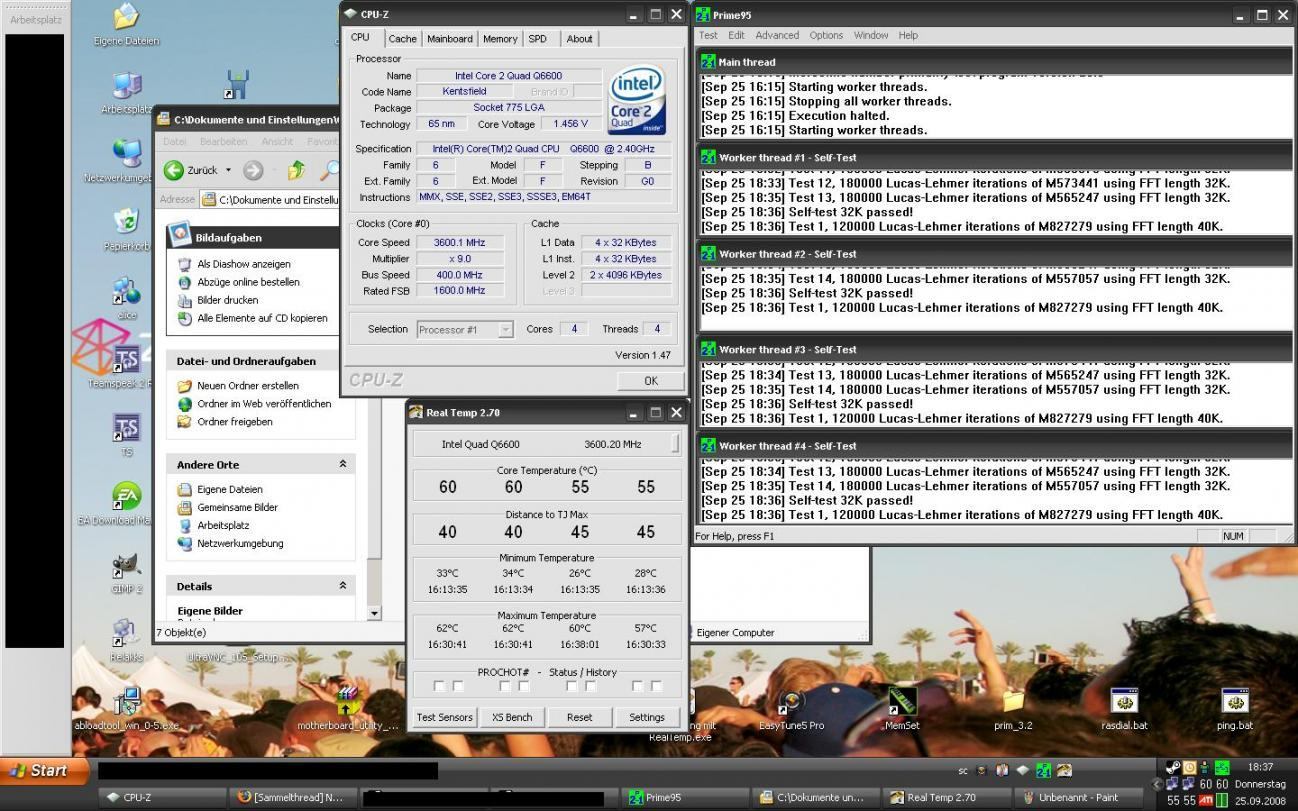1298x811 pixels.
Task: Open the About tab in CPU-Z
Action: tap(580, 39)
